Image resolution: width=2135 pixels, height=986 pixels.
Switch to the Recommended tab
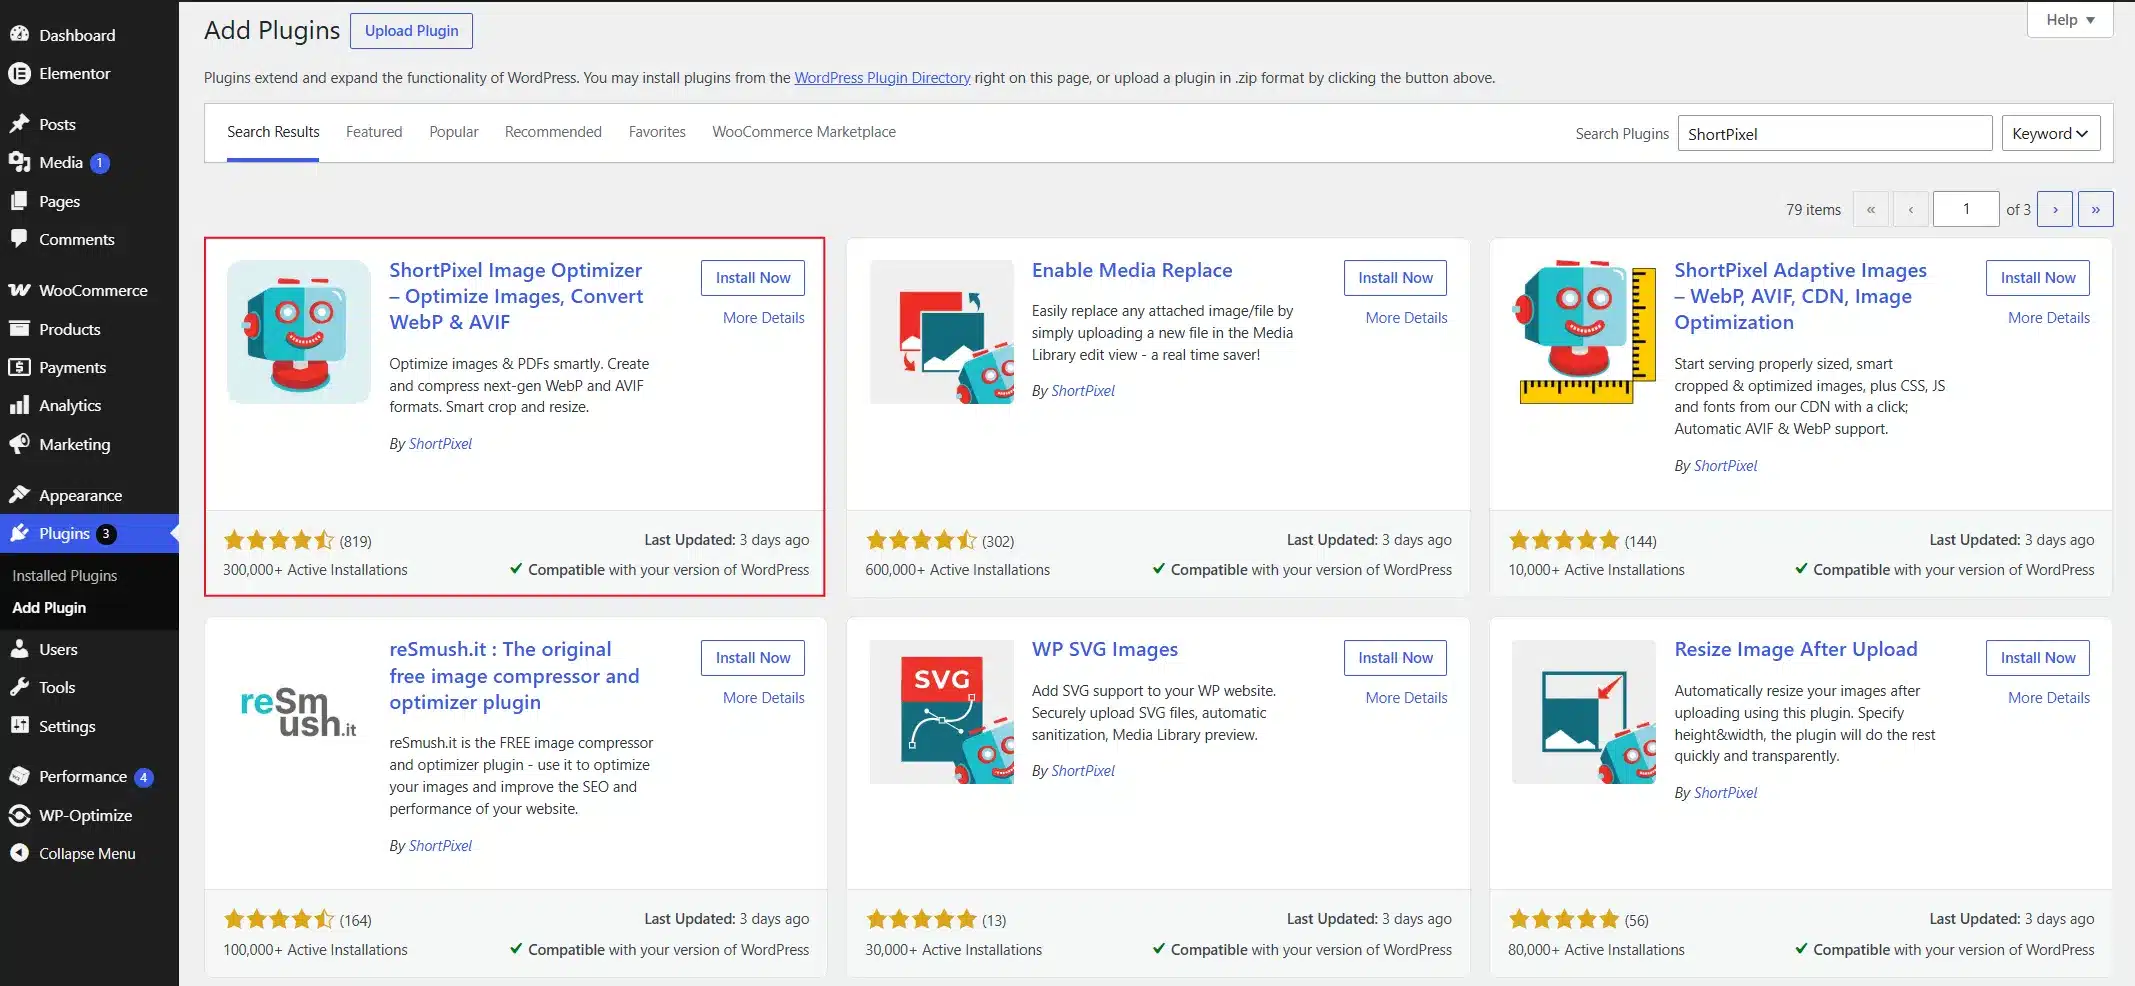(553, 132)
